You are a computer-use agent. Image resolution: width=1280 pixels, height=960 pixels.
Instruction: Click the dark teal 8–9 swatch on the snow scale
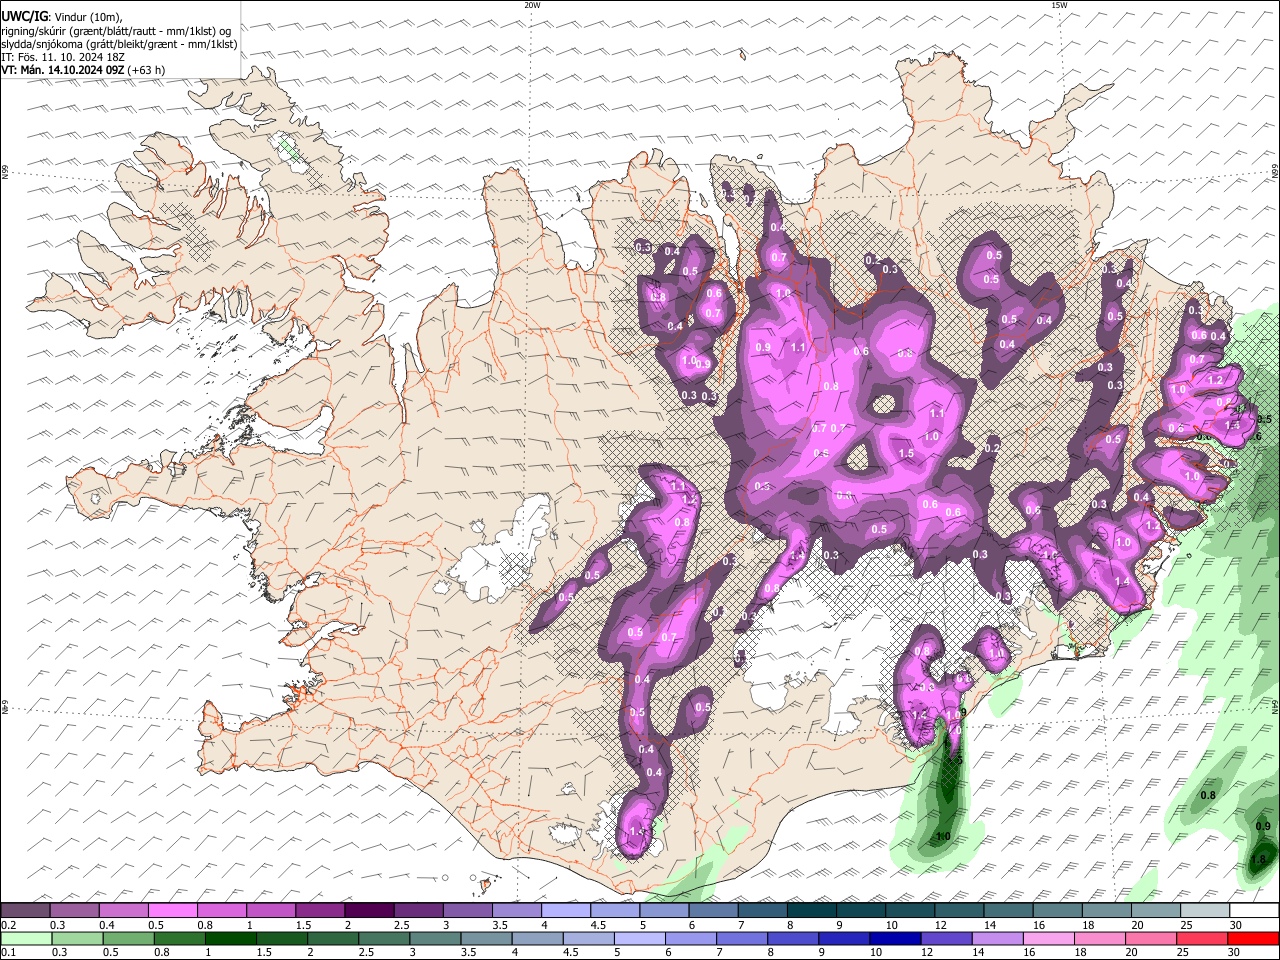click(812, 911)
